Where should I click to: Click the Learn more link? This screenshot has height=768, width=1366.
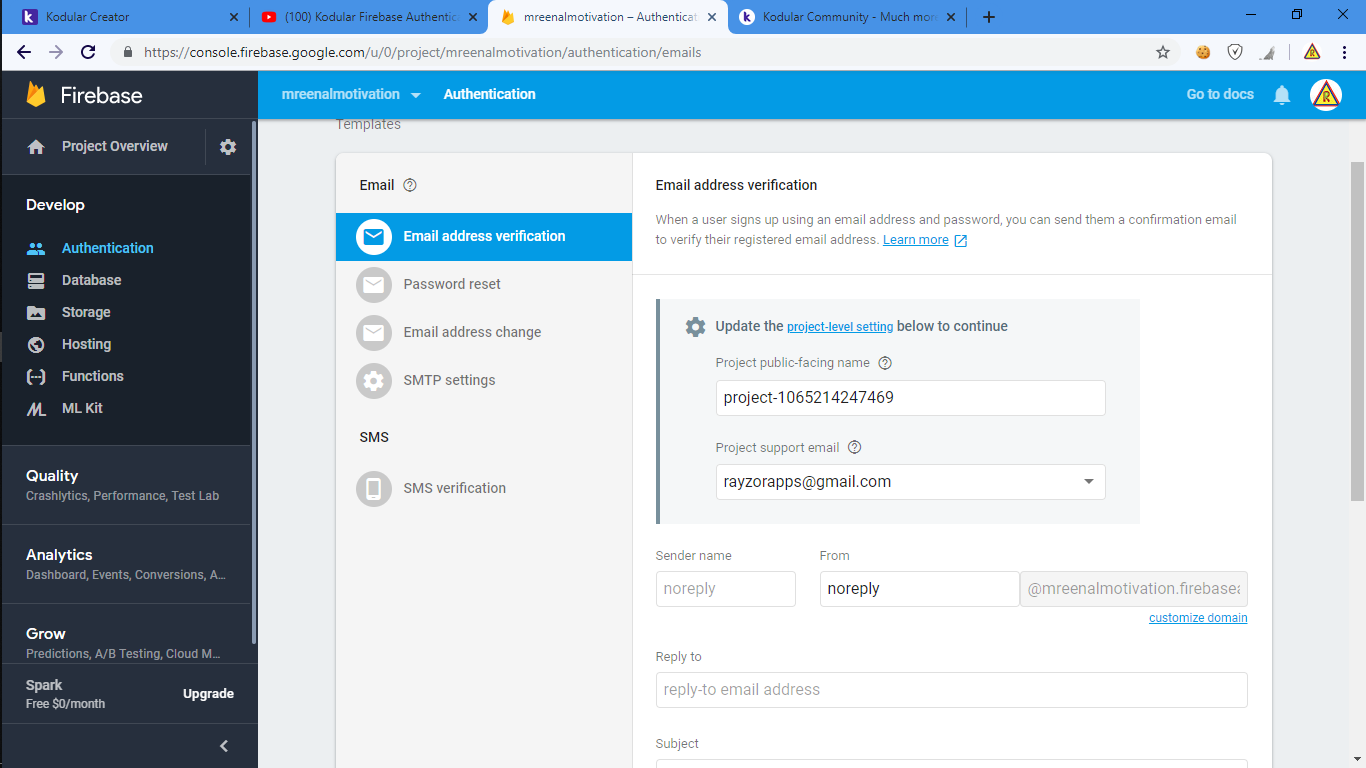tap(916, 240)
